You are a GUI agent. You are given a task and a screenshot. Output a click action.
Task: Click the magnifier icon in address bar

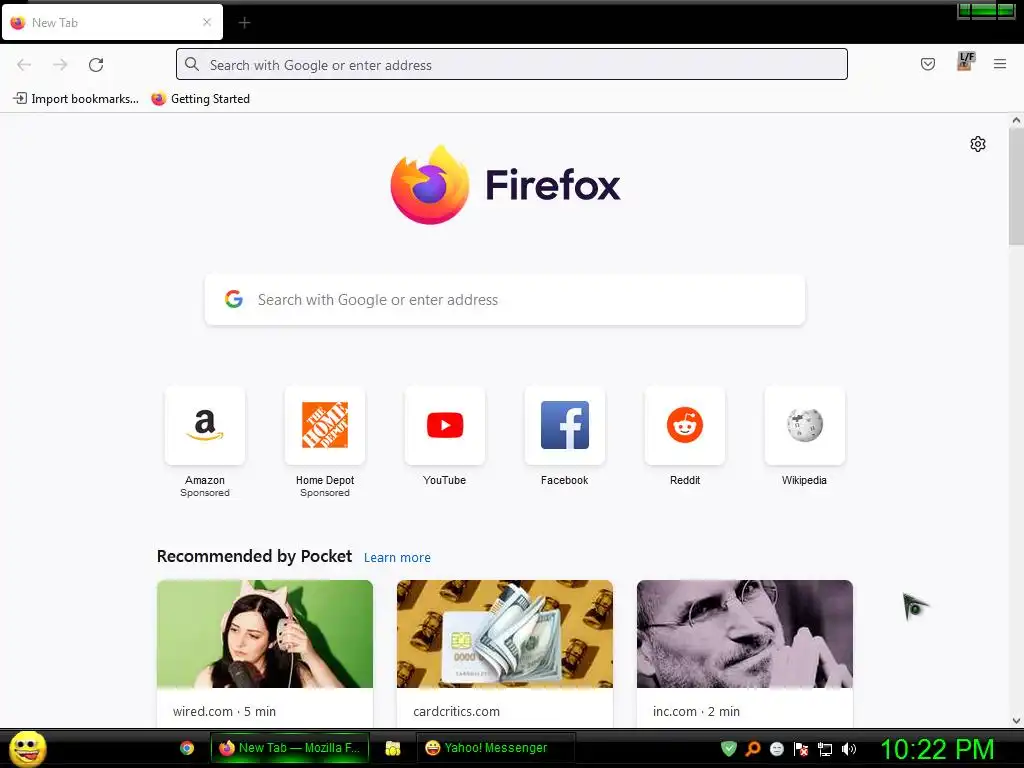point(192,64)
